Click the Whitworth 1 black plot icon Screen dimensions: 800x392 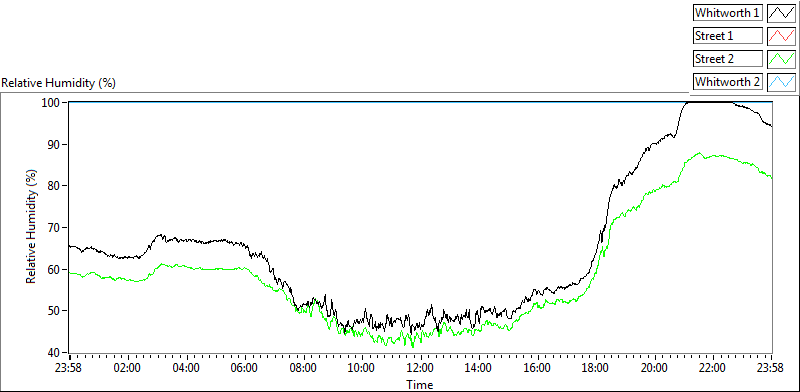coord(781,13)
